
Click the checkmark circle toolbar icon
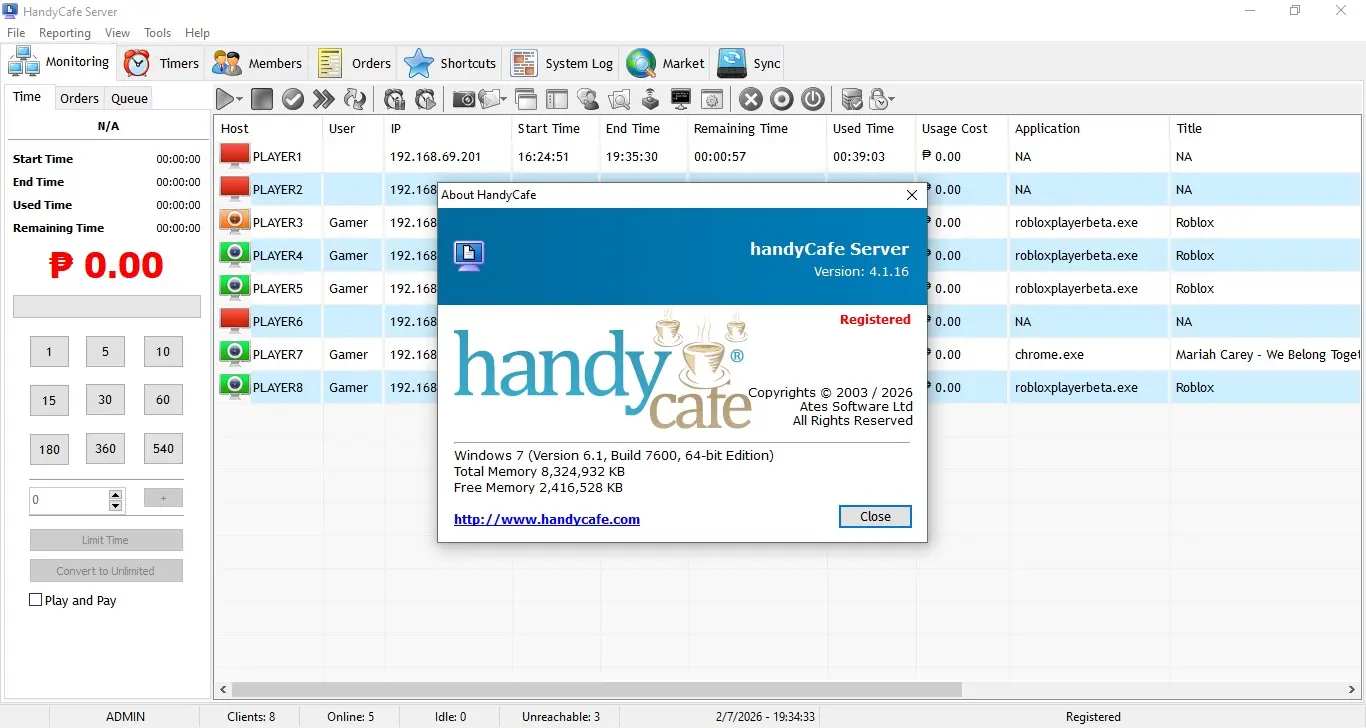pos(293,99)
